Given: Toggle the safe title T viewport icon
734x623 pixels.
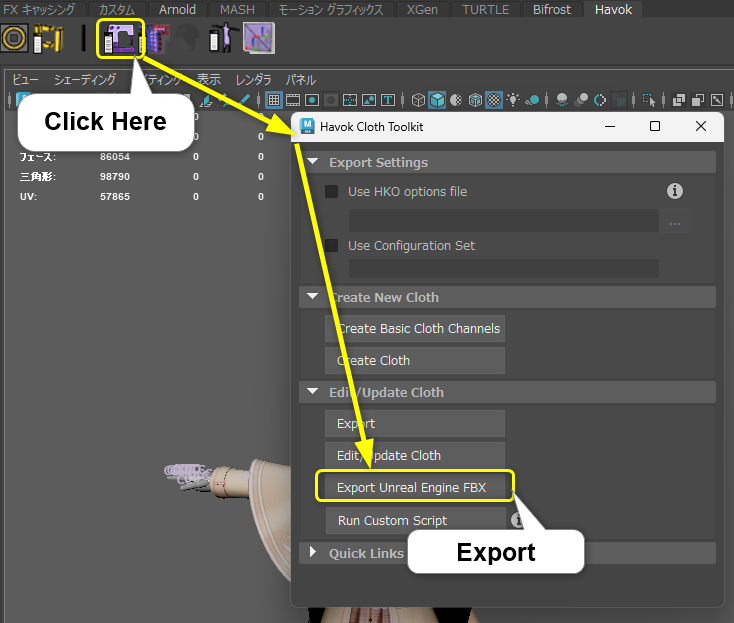Looking at the screenshot, I should (388, 100).
